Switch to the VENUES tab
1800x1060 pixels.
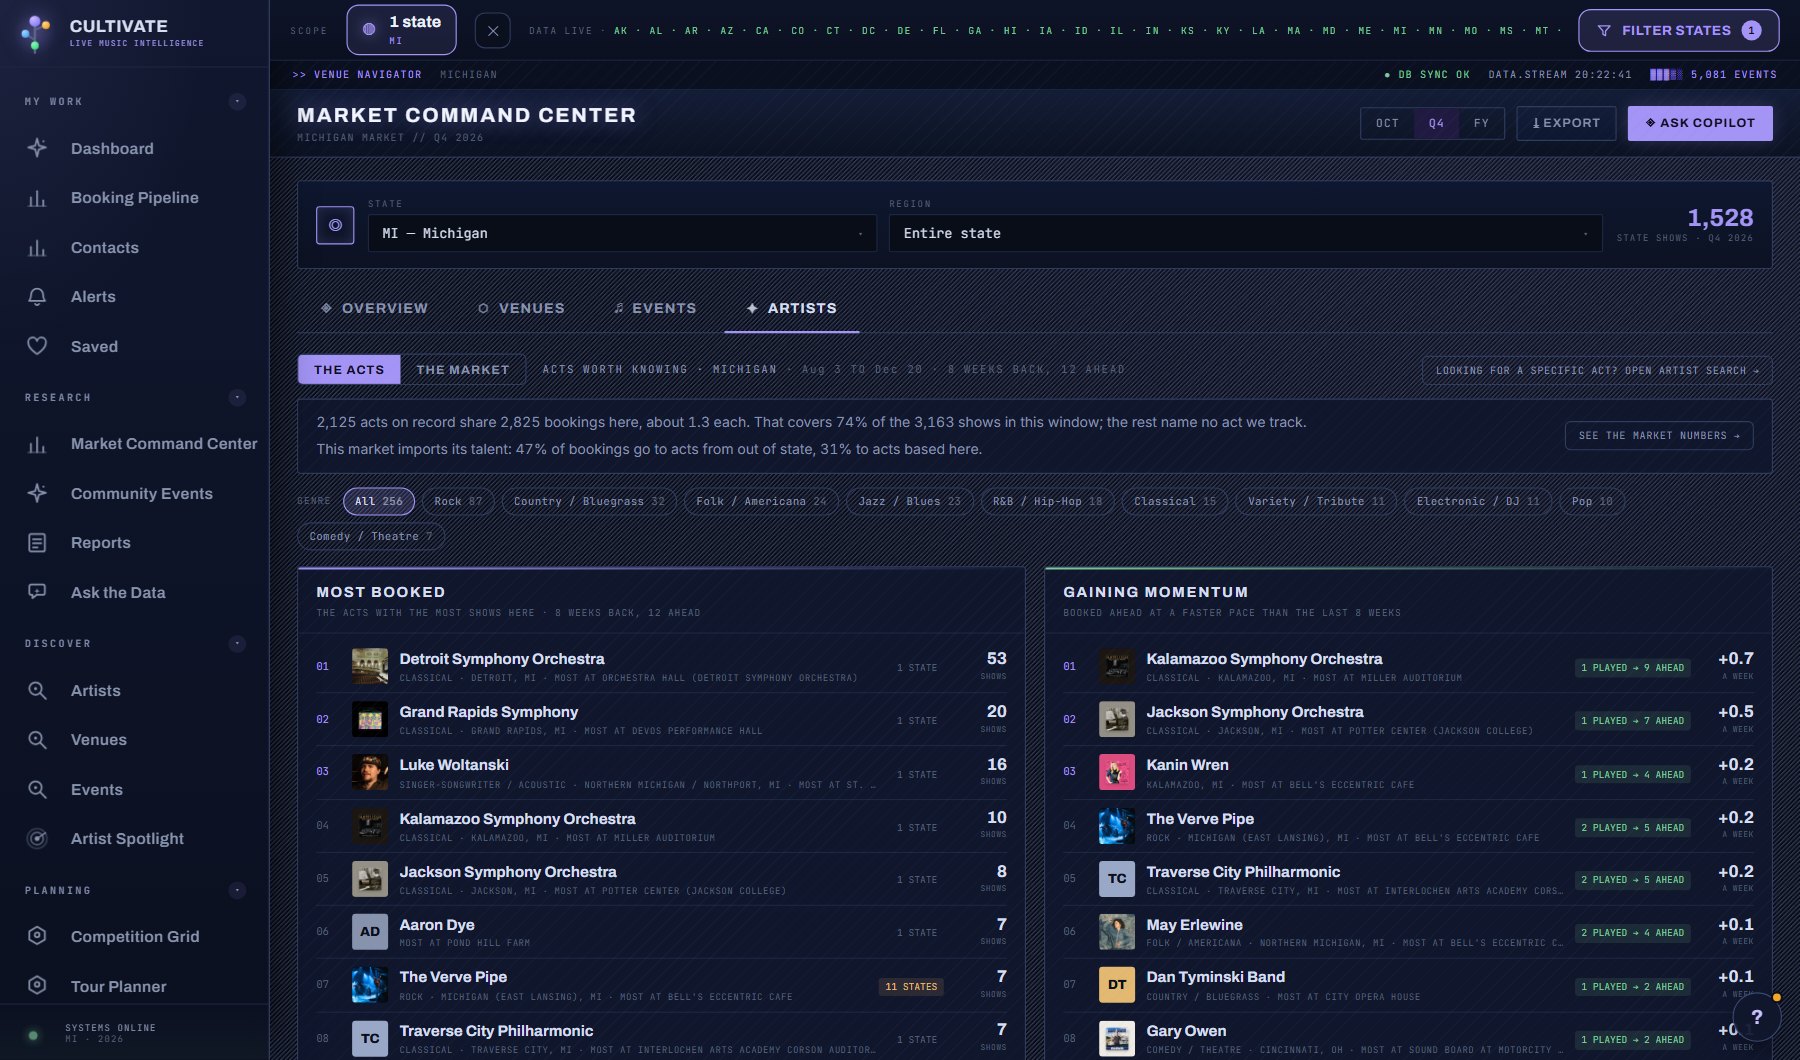(x=521, y=308)
